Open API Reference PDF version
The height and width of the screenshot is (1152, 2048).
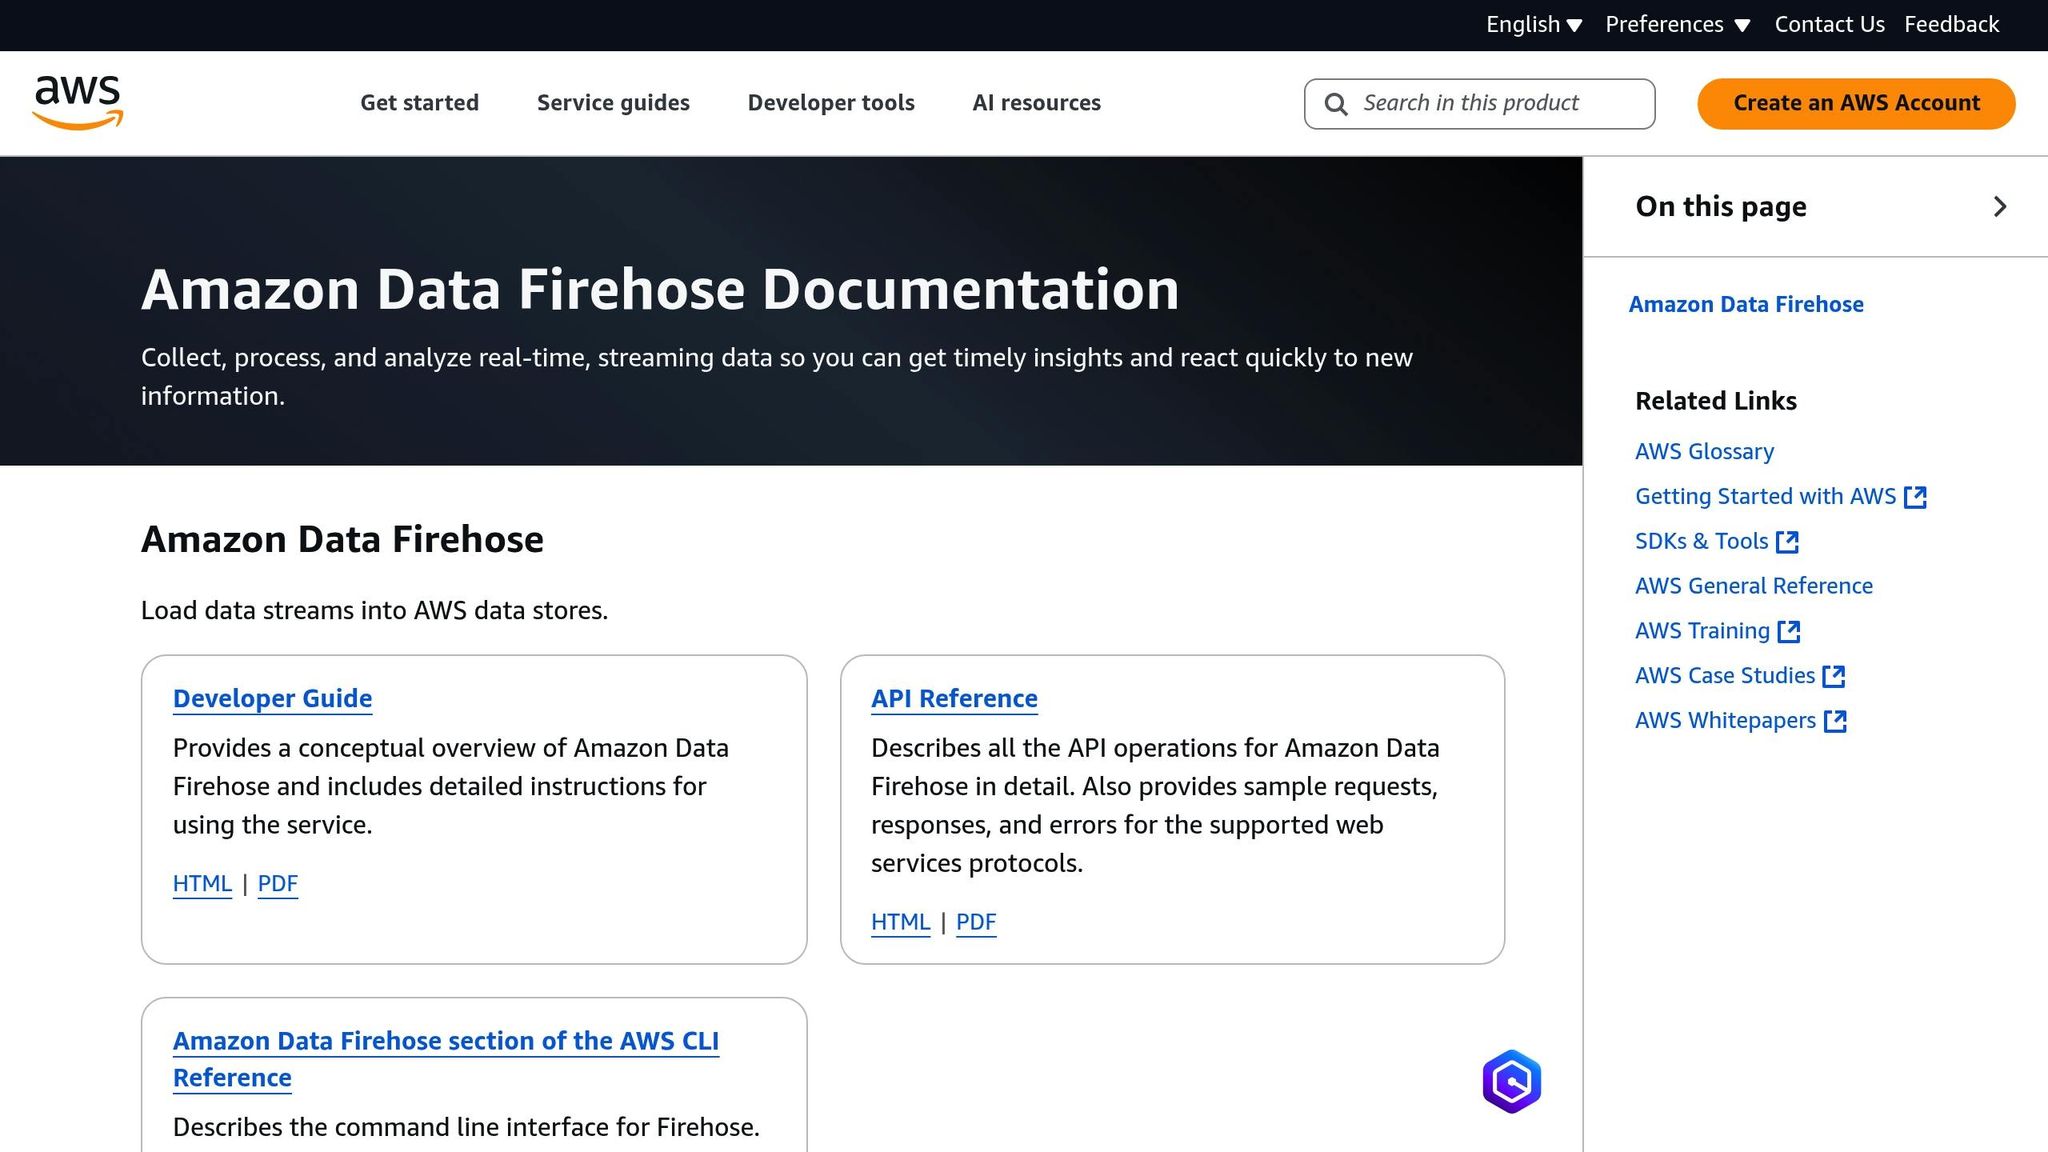tap(976, 922)
